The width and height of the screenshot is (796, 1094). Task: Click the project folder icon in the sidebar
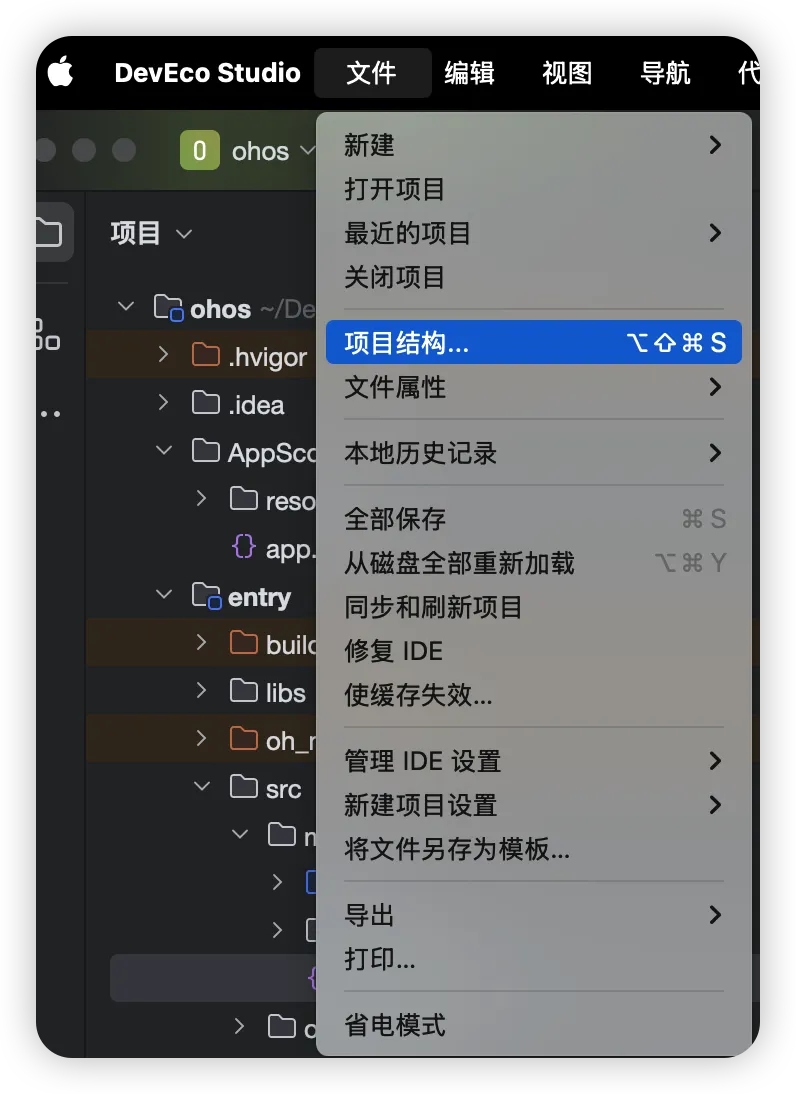(51, 232)
